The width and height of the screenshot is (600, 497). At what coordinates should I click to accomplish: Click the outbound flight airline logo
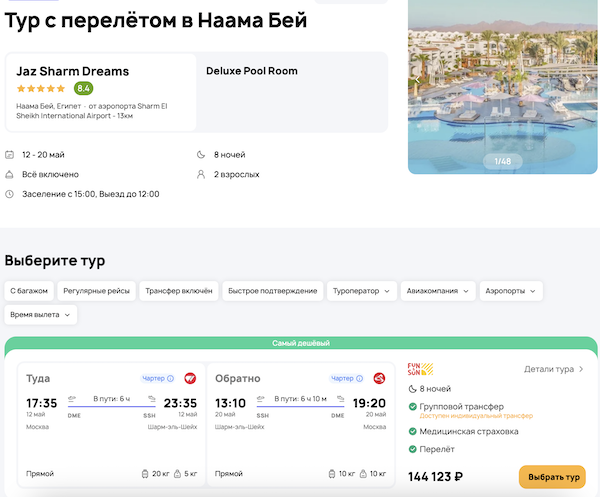[x=190, y=378]
